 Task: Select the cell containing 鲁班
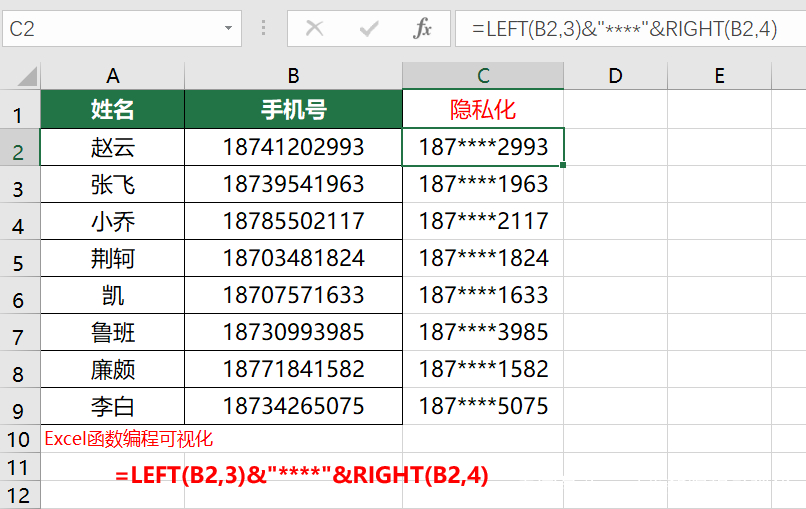[113, 332]
